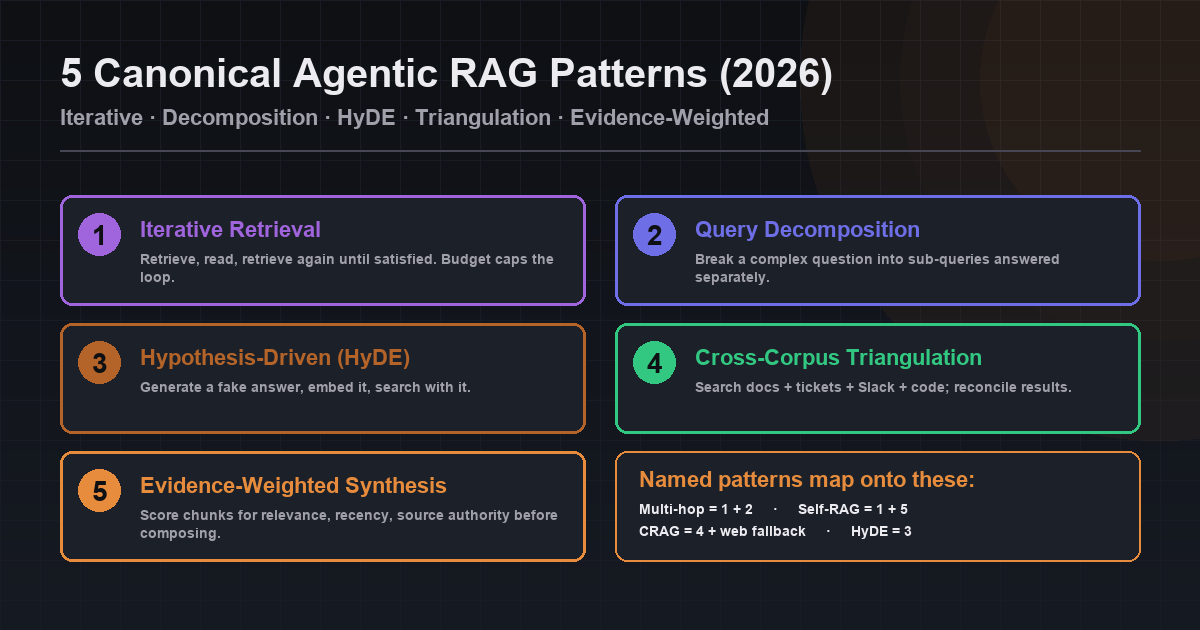Click description 'Score chunks for relevance, recency'
Viewport: 1200px width, 630px height.
tap(349, 524)
